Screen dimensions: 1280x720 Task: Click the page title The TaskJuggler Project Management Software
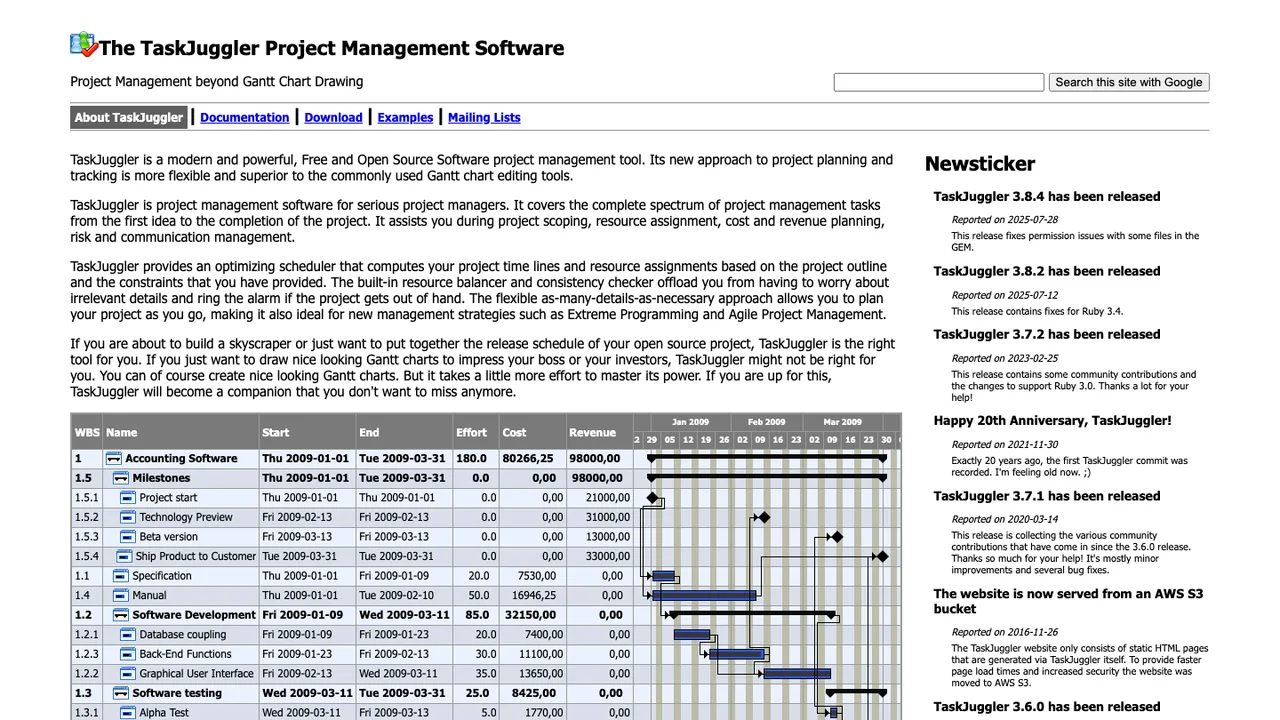click(331, 48)
